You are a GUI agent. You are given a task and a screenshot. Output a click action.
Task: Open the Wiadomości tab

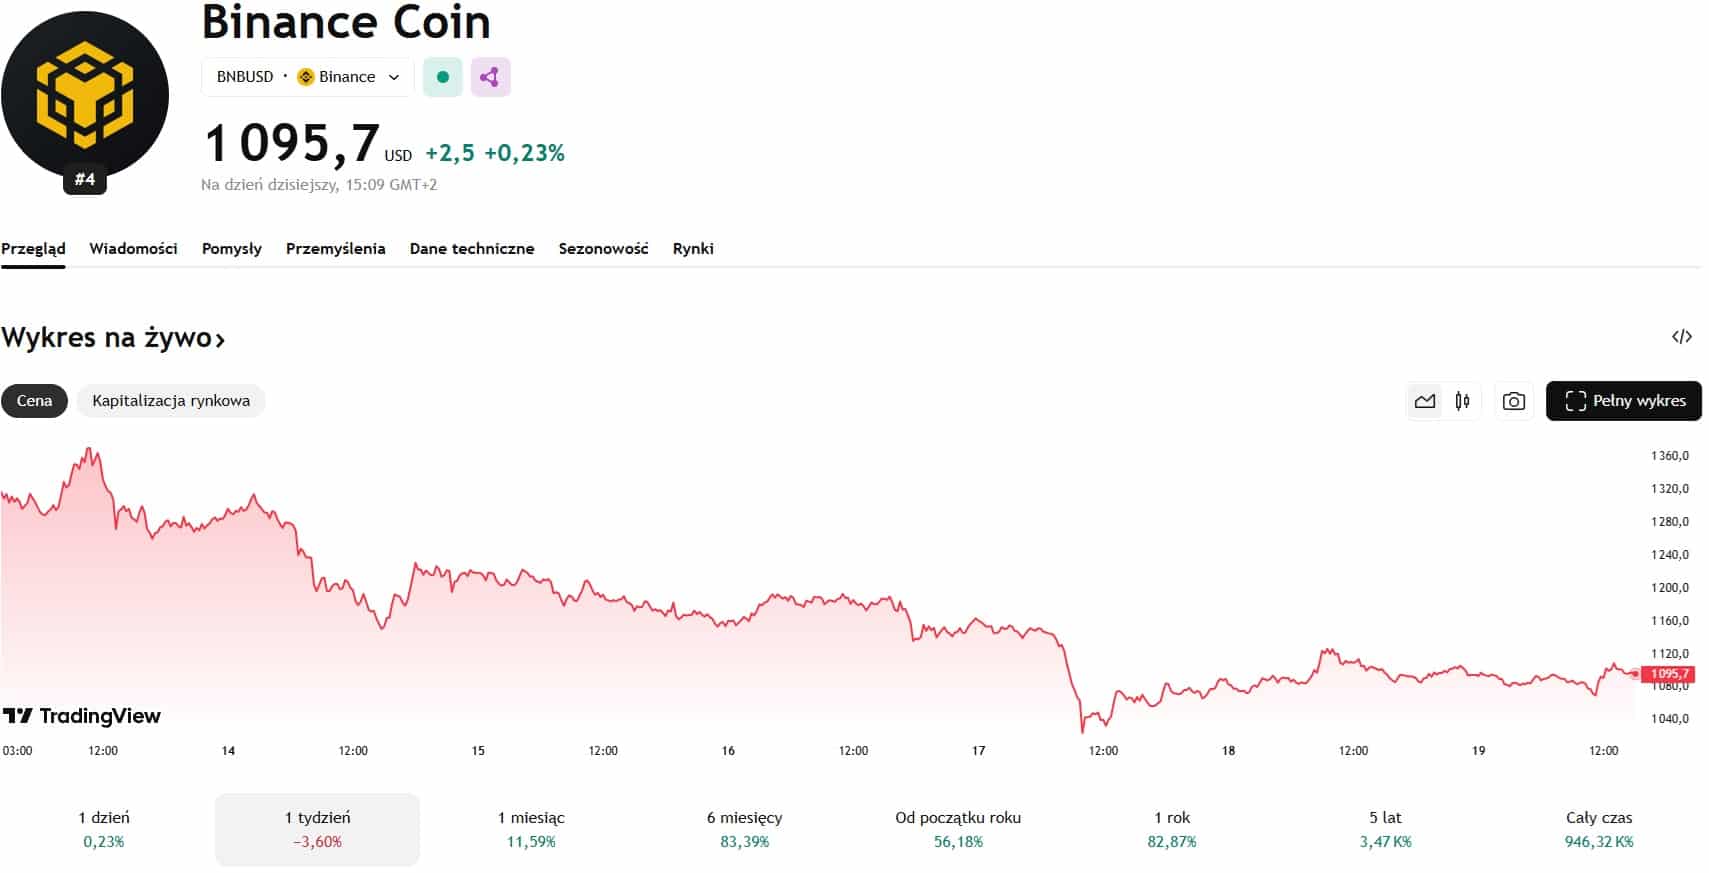click(x=133, y=249)
